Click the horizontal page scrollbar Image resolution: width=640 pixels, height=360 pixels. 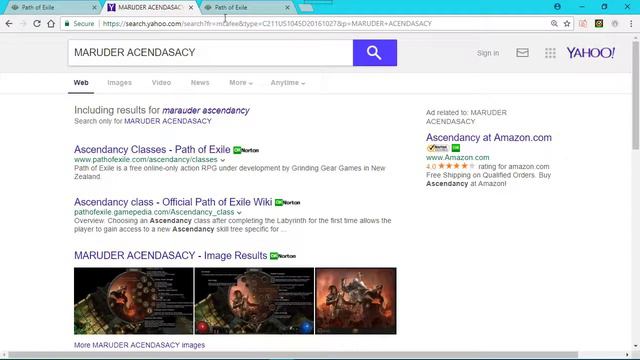(x=293, y=354)
